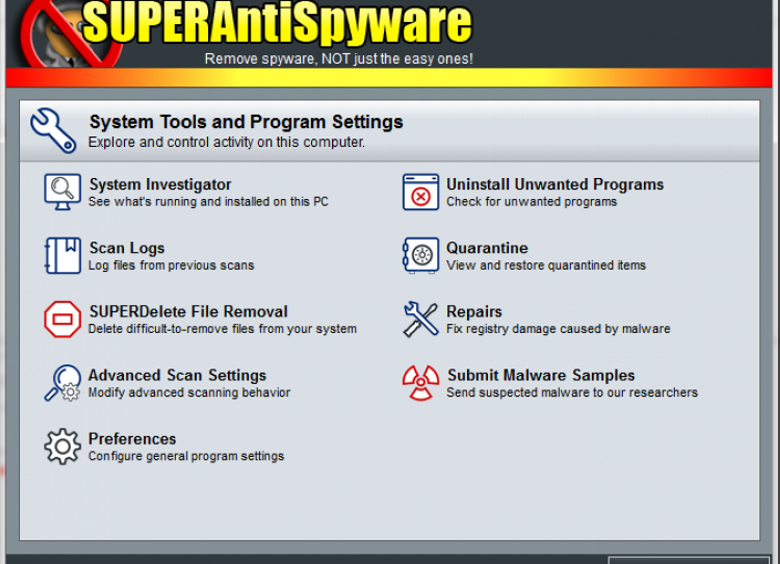Click 'Configure general program settings' text
The image size is (780, 564).
point(186,457)
